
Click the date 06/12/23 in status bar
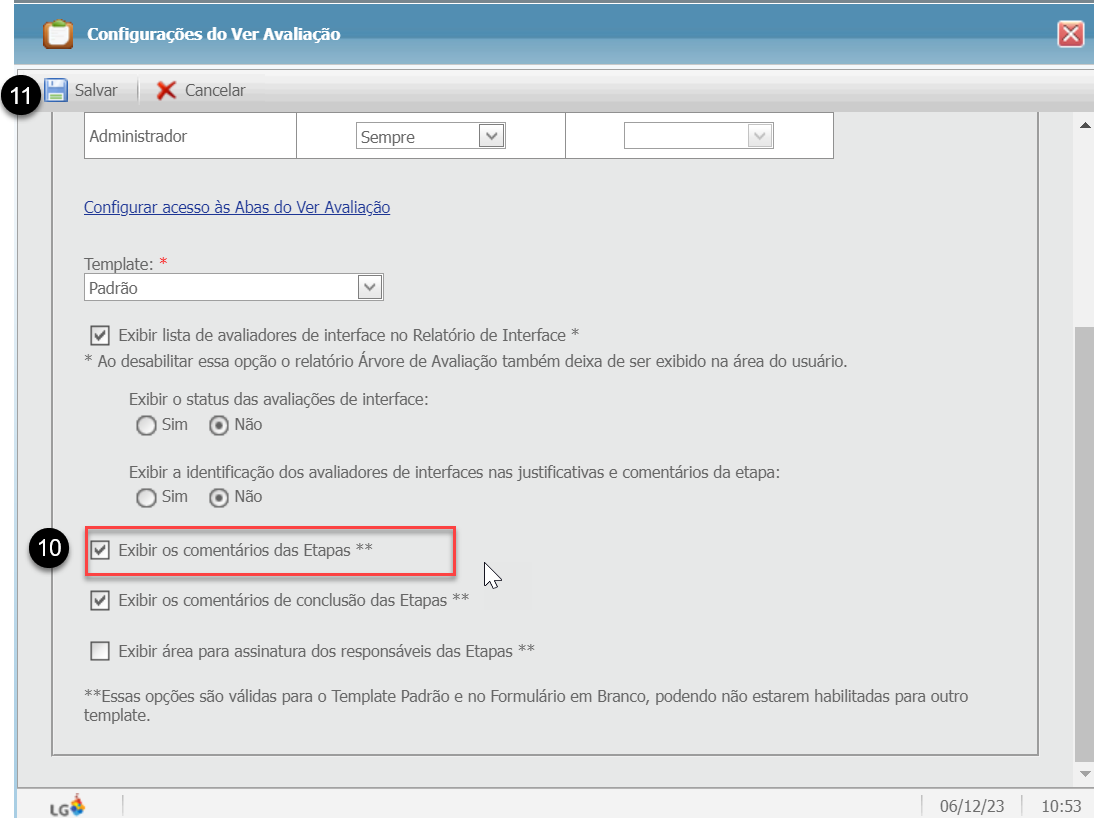[972, 806]
